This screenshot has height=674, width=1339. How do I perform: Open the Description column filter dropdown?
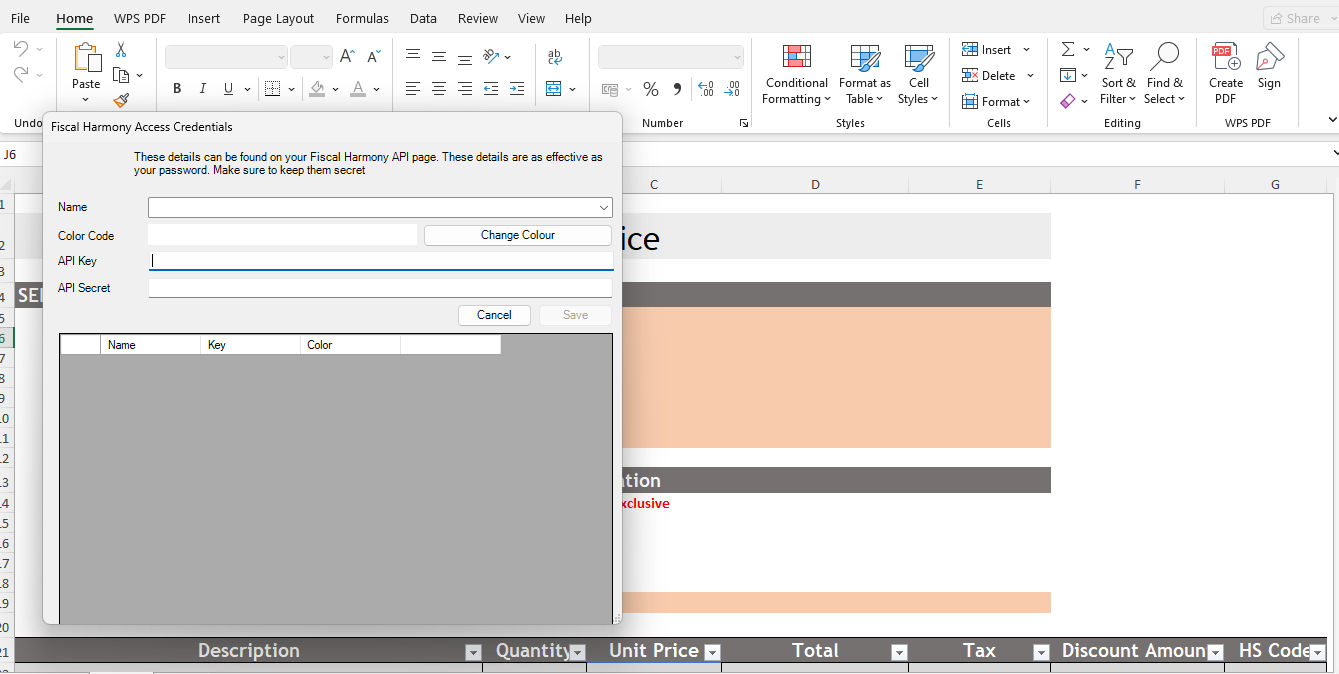click(473, 653)
